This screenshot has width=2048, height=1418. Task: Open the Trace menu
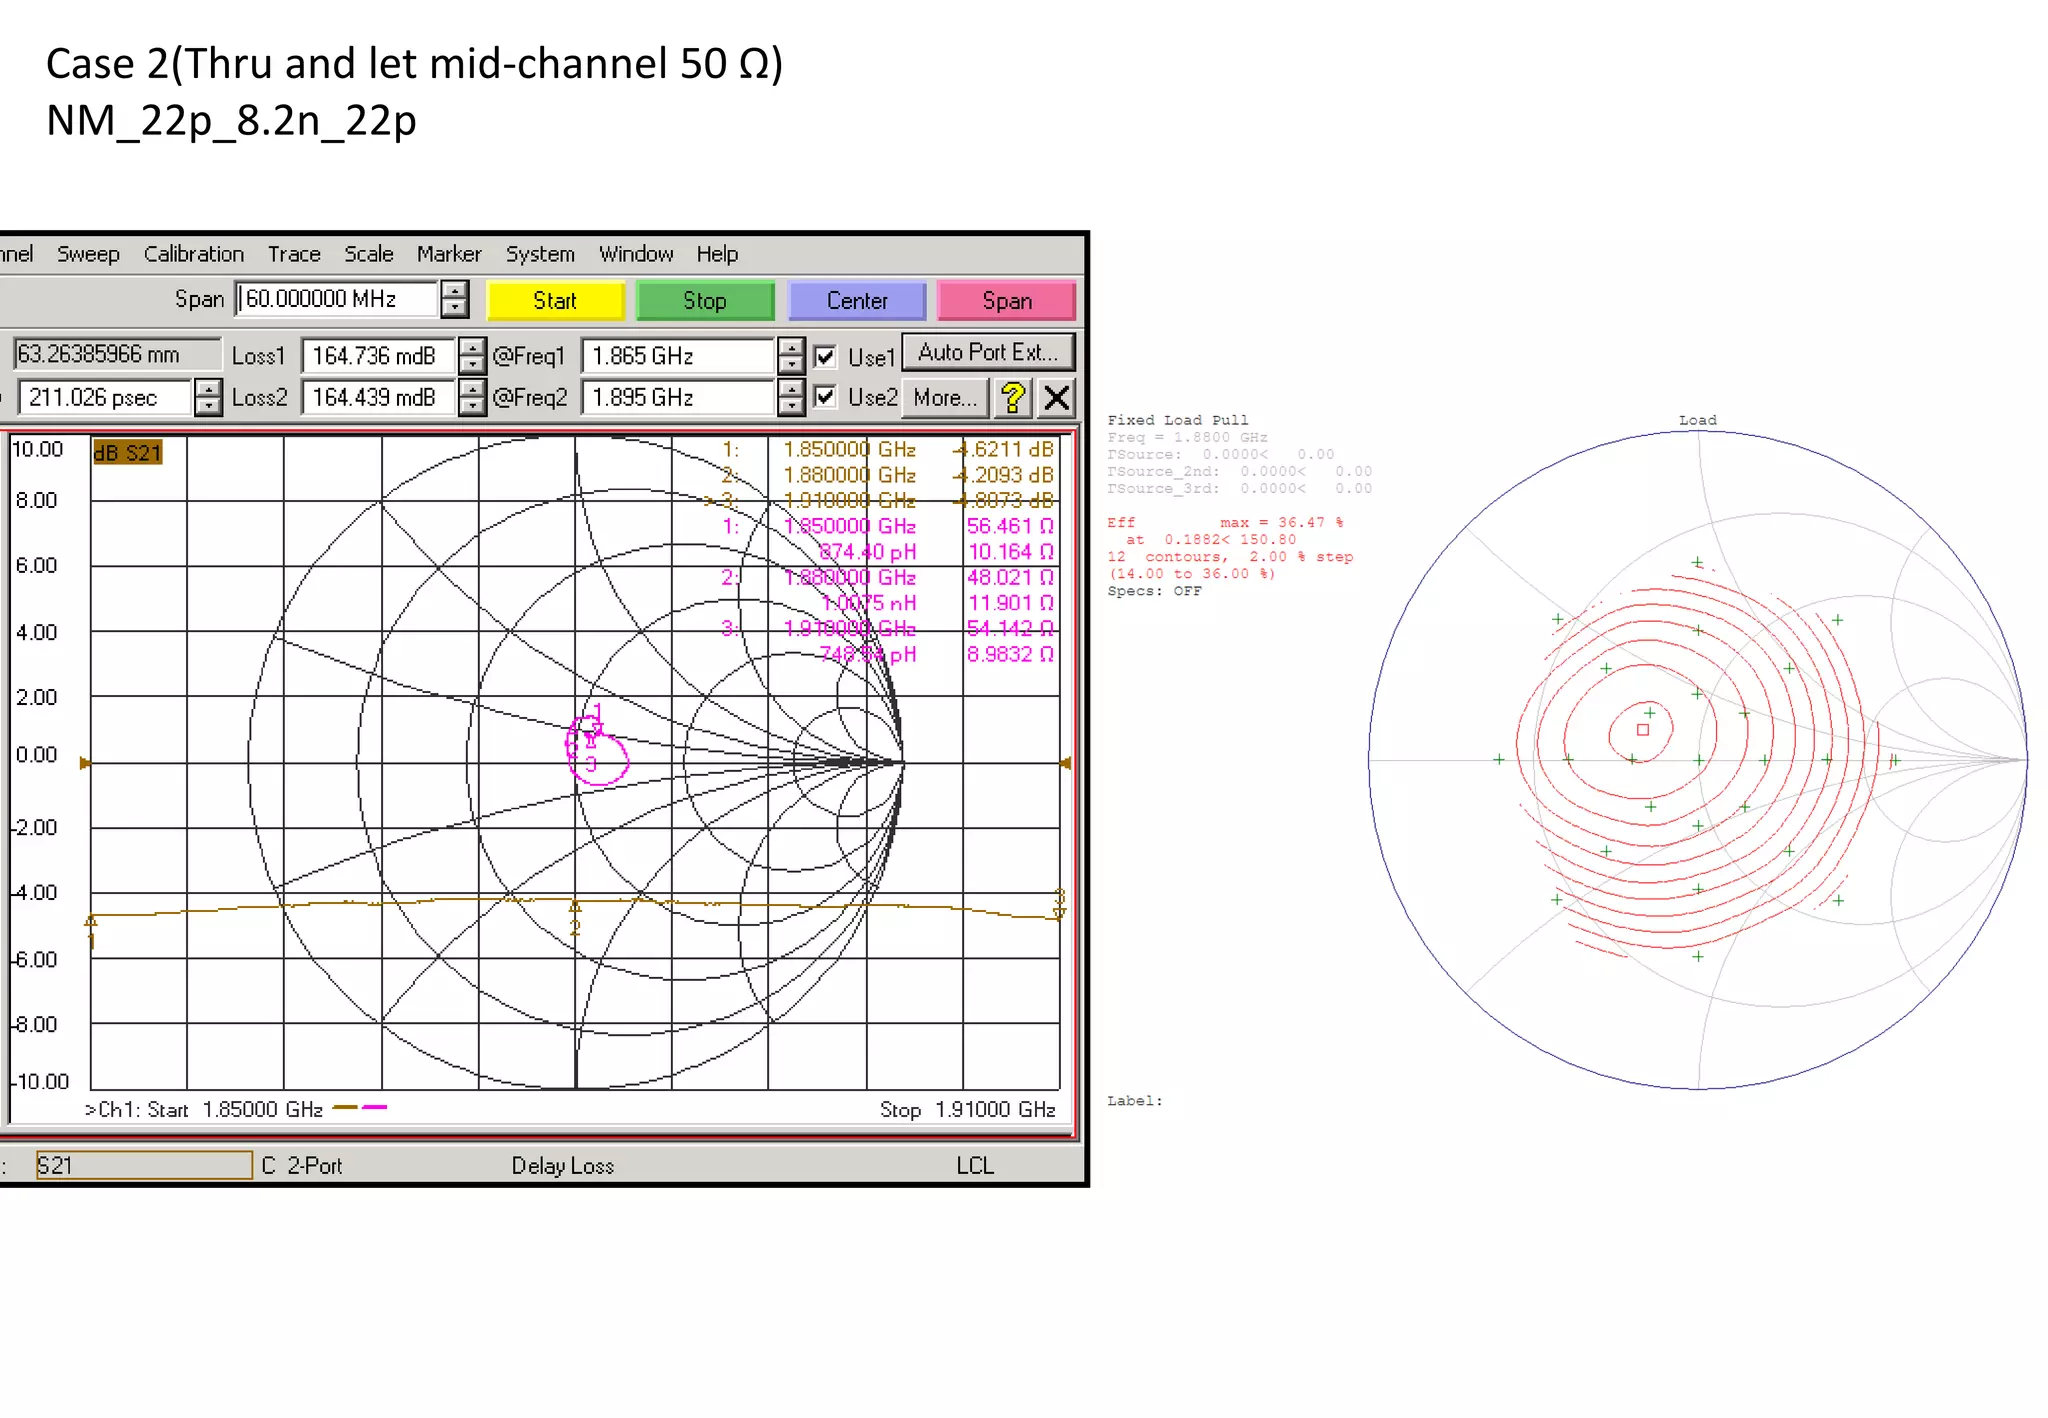tap(294, 254)
